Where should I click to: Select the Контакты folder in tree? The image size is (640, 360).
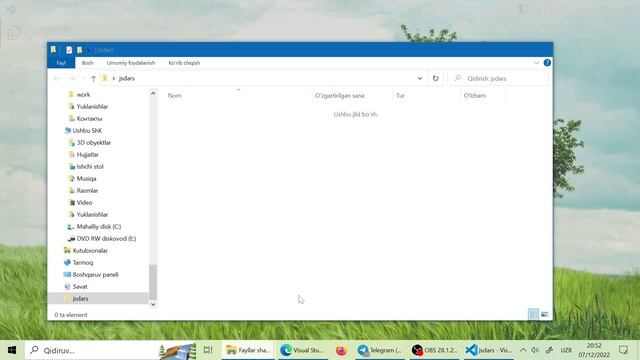pos(89,119)
